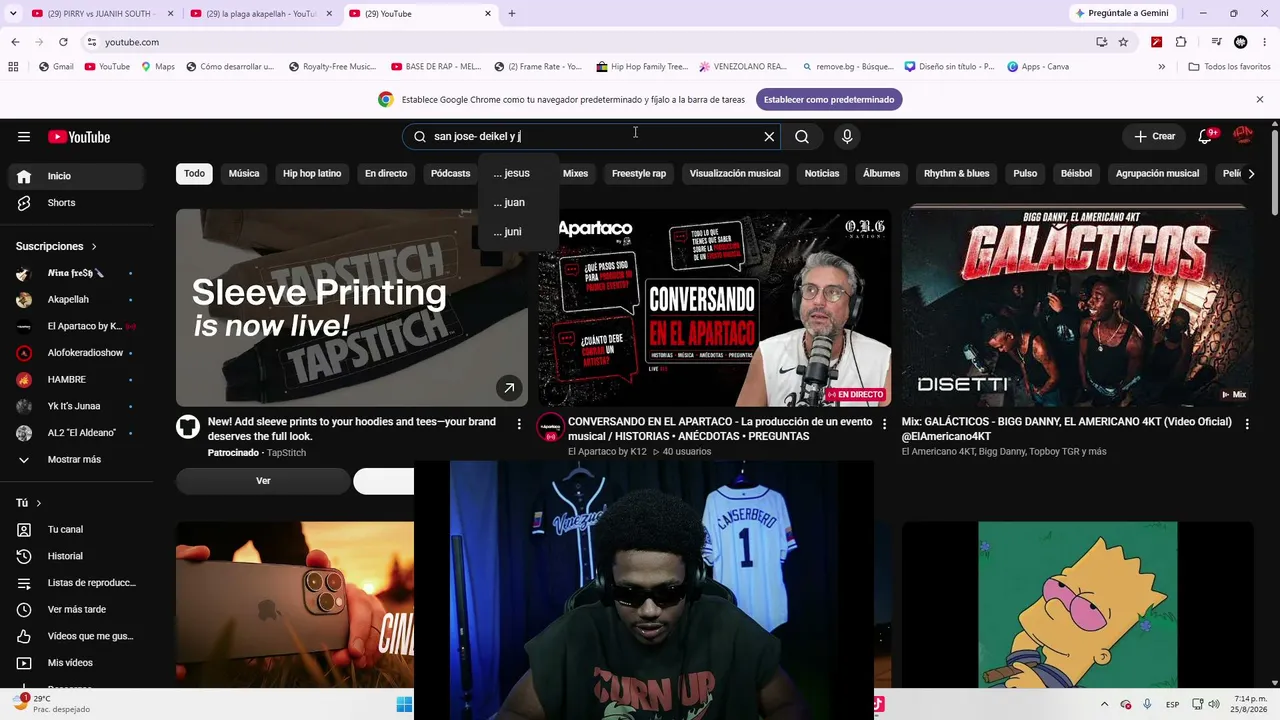Select the Música filter chip
This screenshot has width=1280, height=720.
point(244,174)
